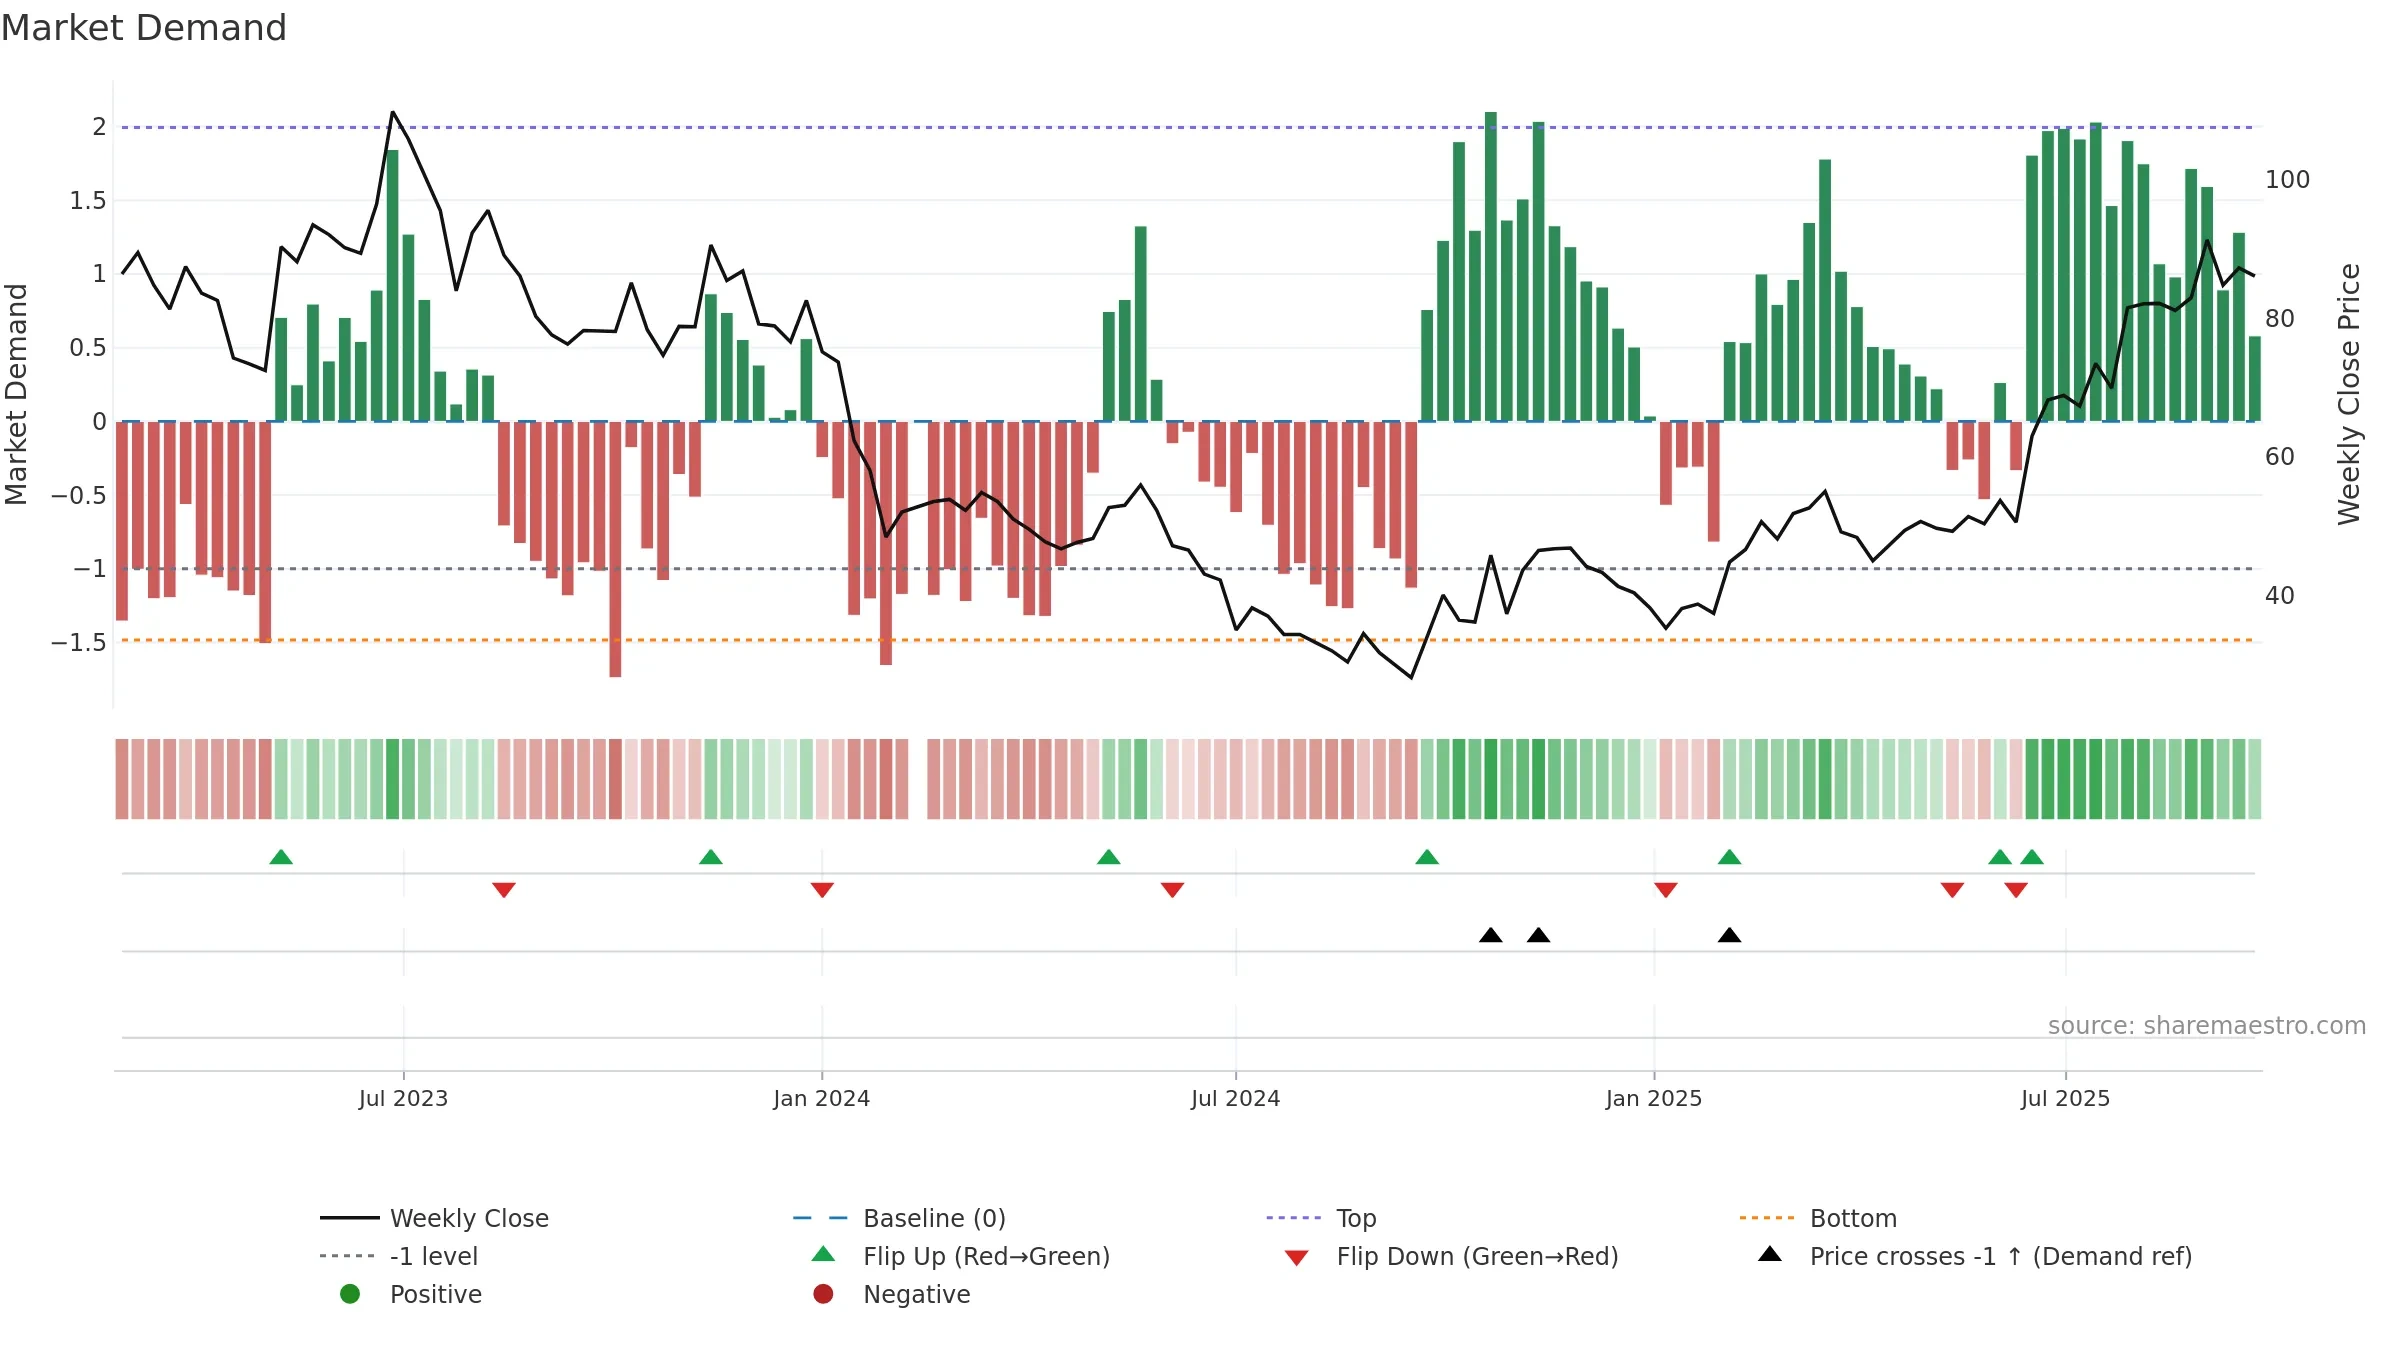This screenshot has height=1350, width=2400.
Task: Click the green Flip Up marker in late 2023
Action: 711,857
